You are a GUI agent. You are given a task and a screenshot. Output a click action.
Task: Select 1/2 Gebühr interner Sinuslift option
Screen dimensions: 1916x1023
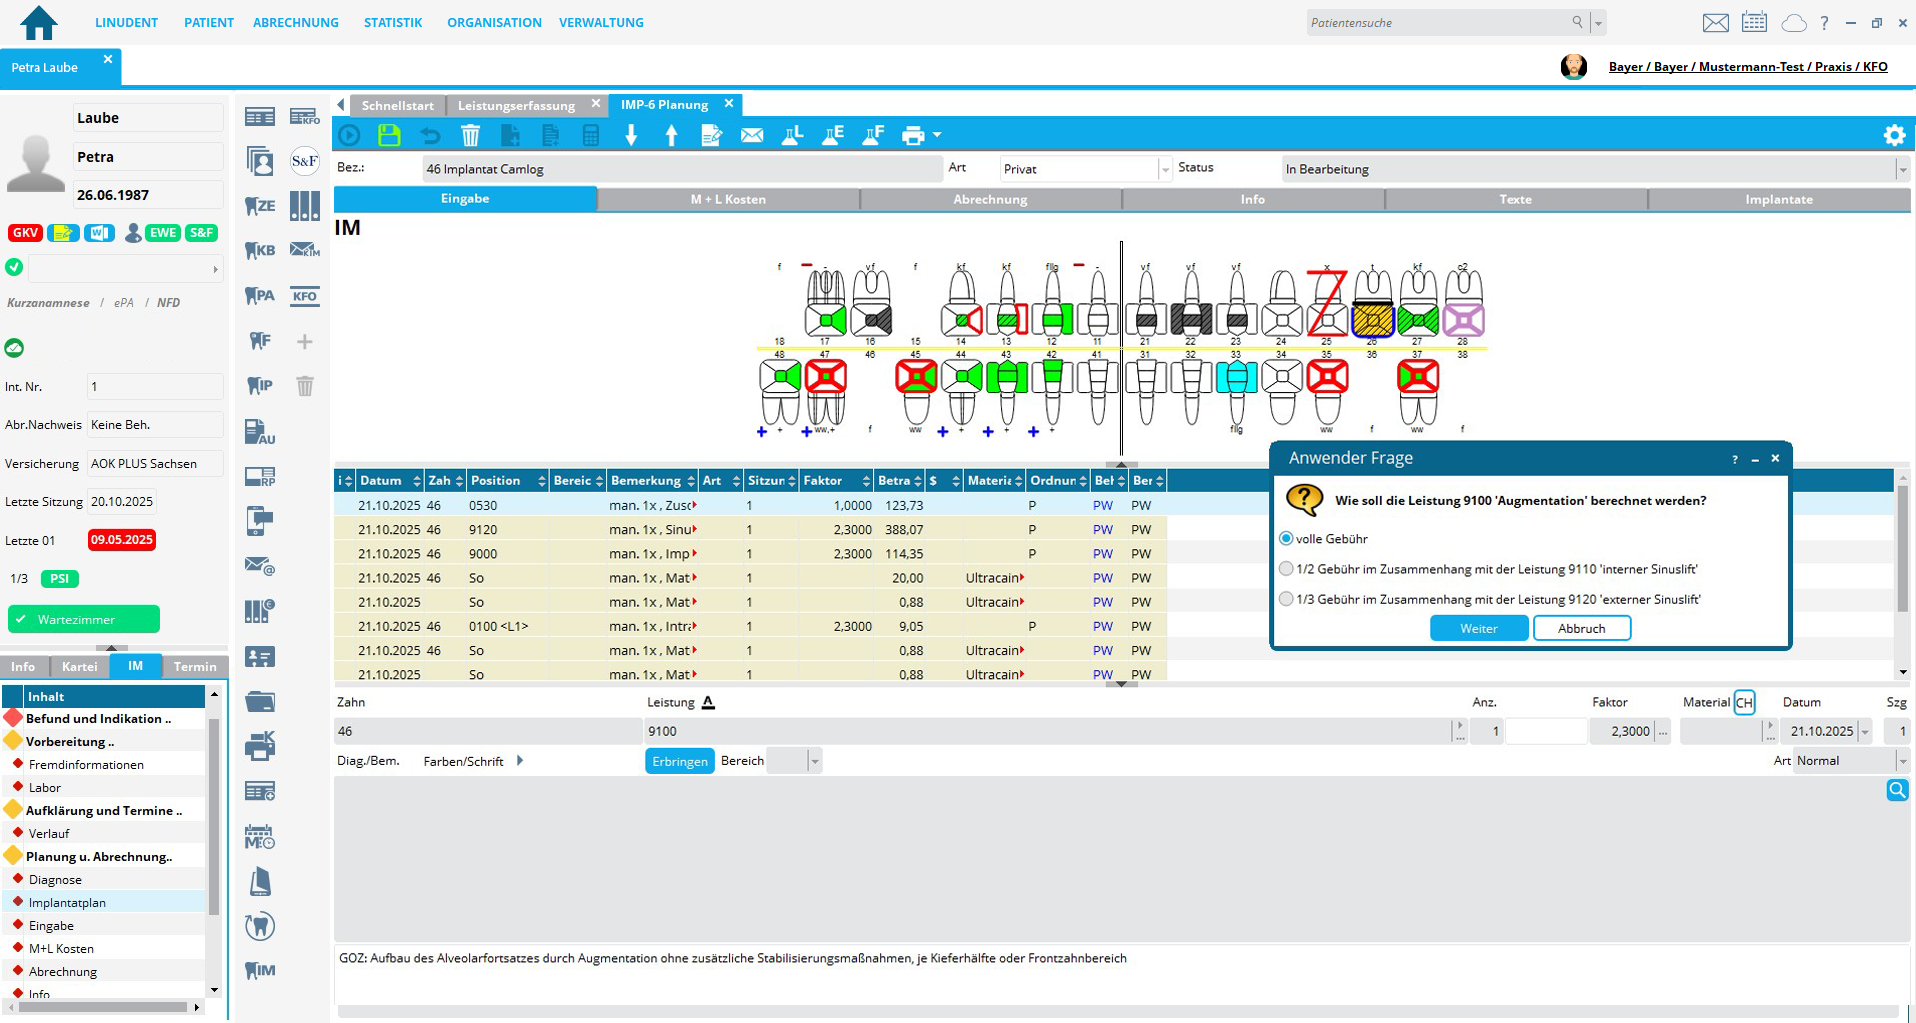click(1286, 569)
